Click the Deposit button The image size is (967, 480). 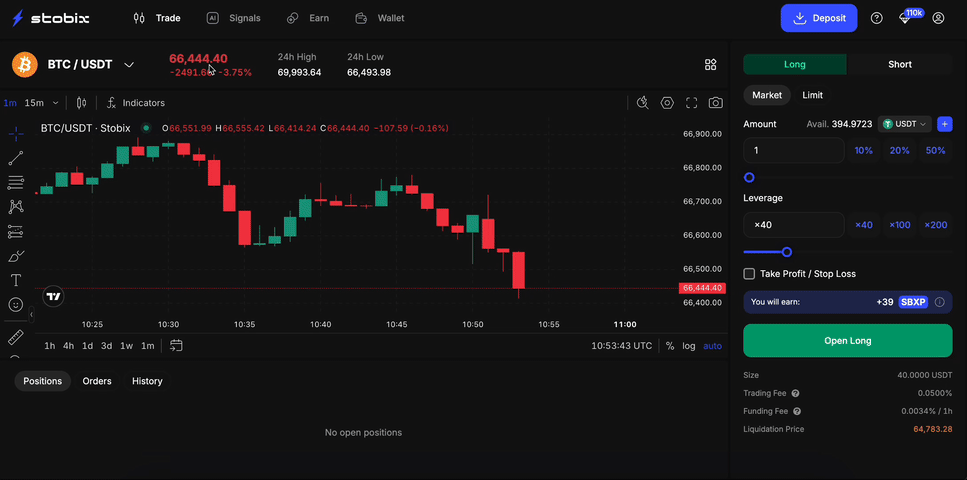pyautogui.click(x=819, y=18)
